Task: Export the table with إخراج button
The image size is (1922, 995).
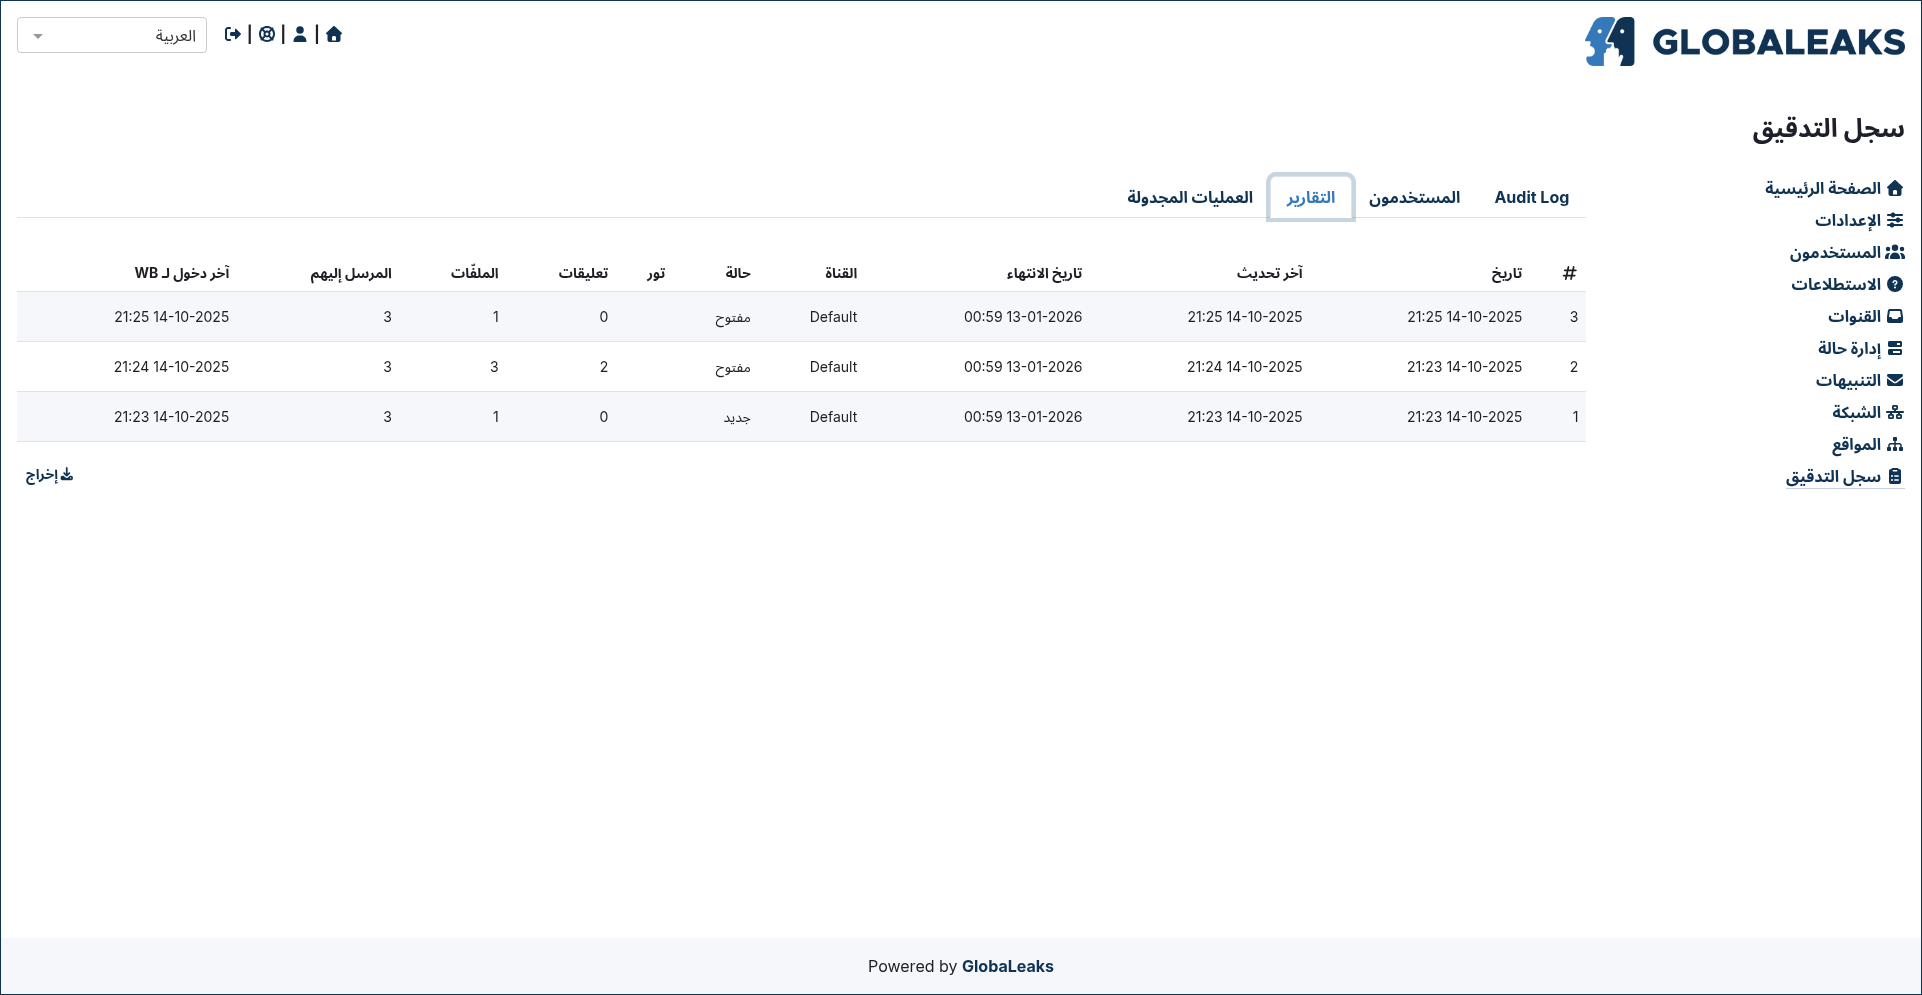Action: (x=49, y=475)
